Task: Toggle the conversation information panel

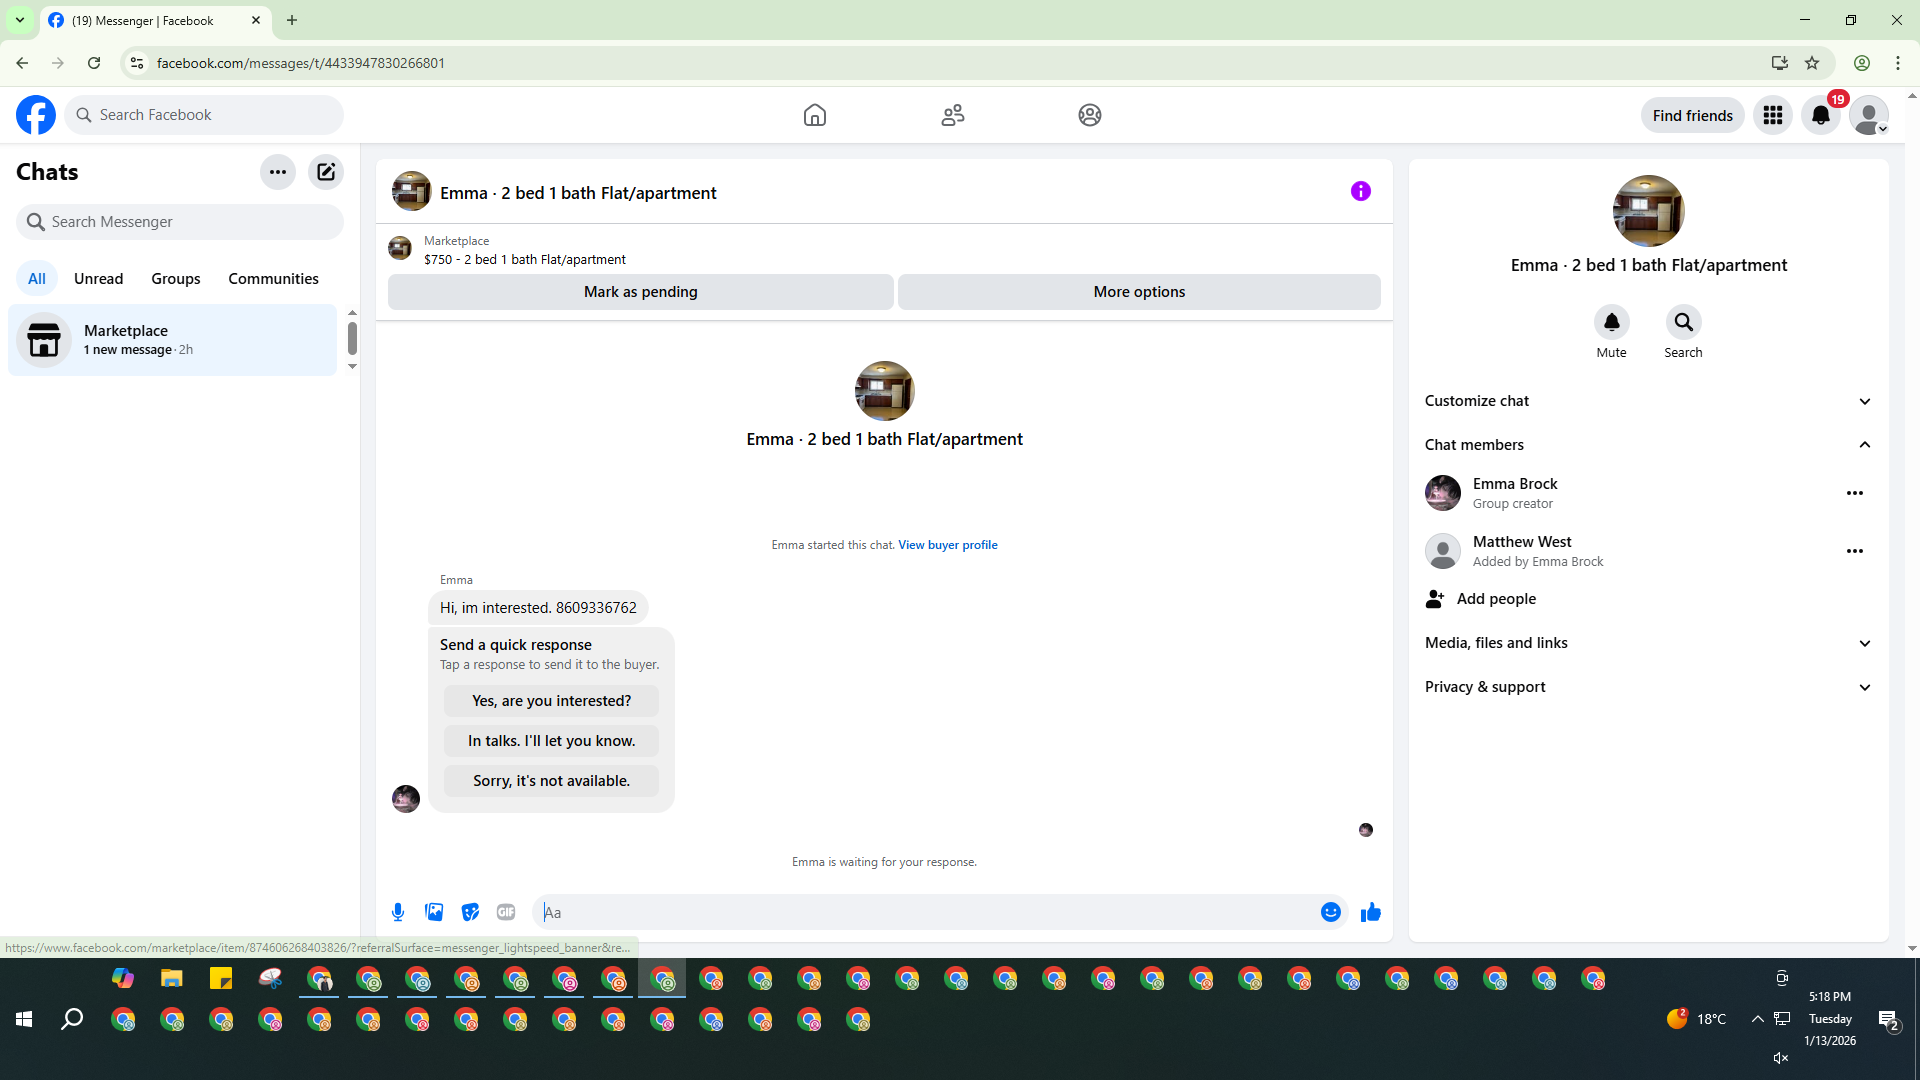Action: pyautogui.click(x=1360, y=191)
